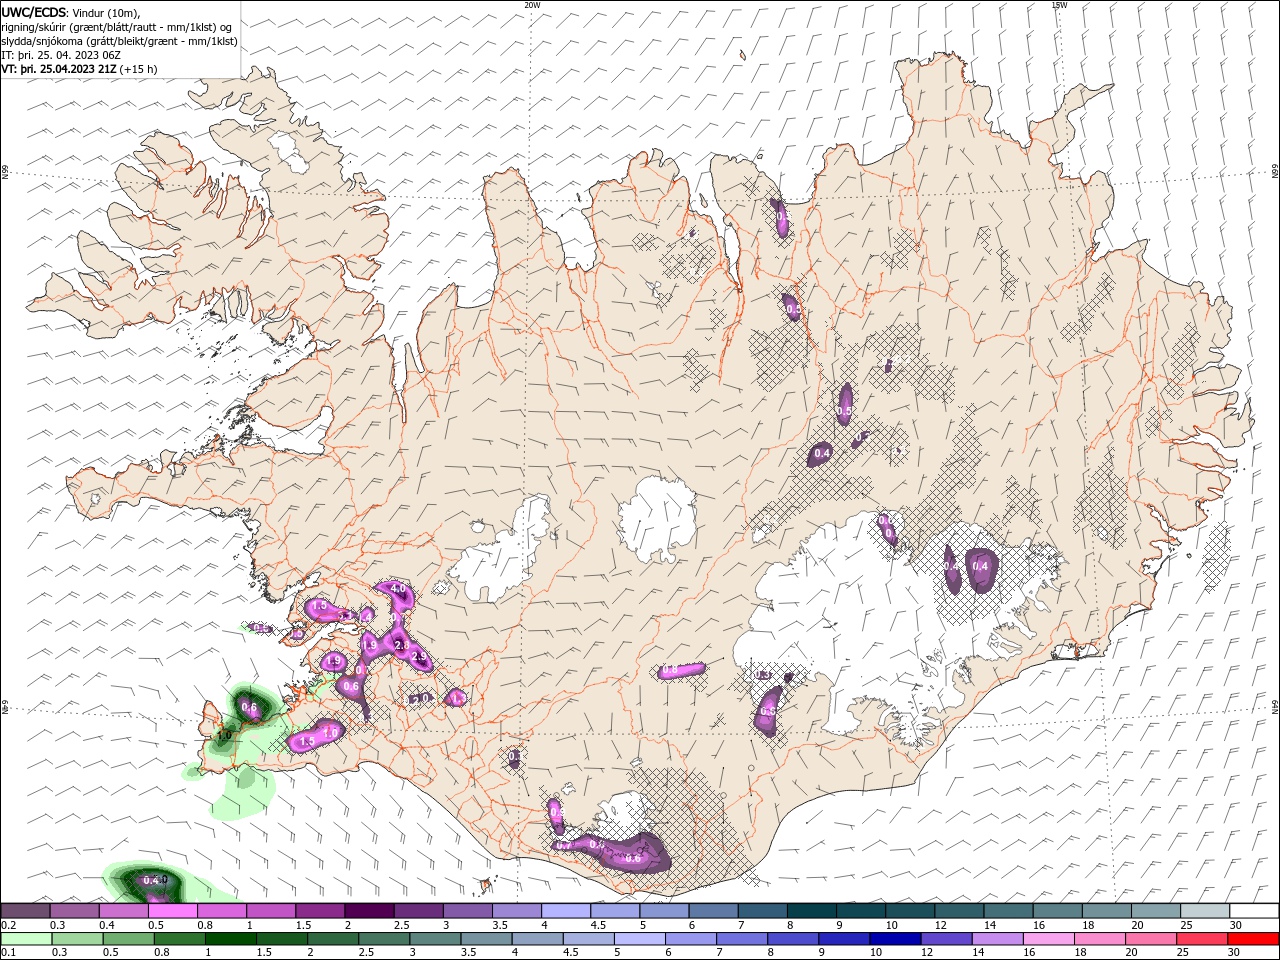This screenshot has width=1280, height=960.
Task: Click the dull mauve swatch starting at 0.2 on top scale
Action: [25, 911]
